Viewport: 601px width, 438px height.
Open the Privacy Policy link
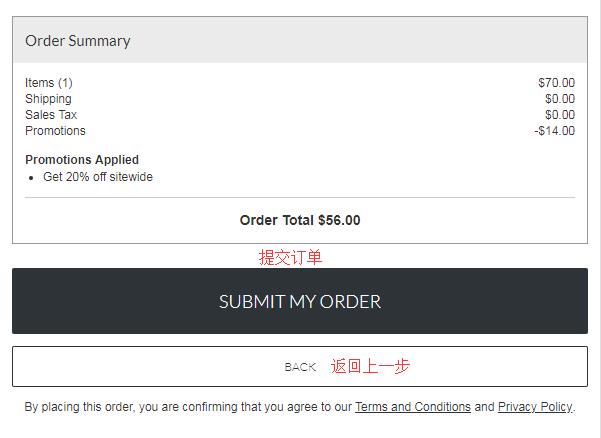[x=535, y=407]
